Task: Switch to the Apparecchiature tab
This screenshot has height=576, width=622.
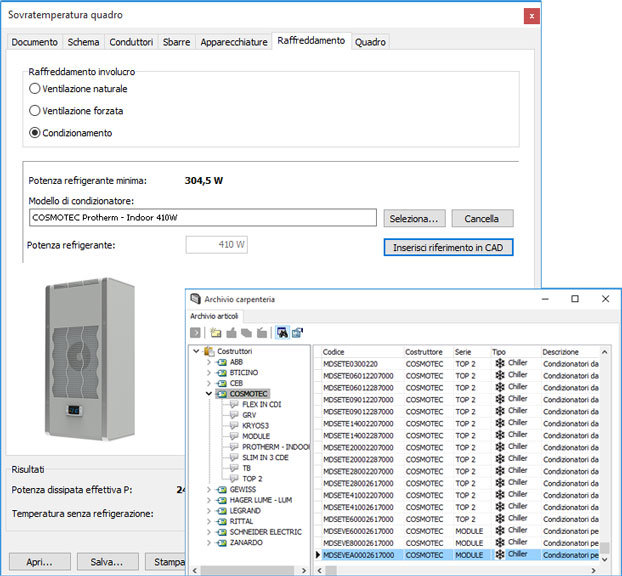Action: point(234,42)
